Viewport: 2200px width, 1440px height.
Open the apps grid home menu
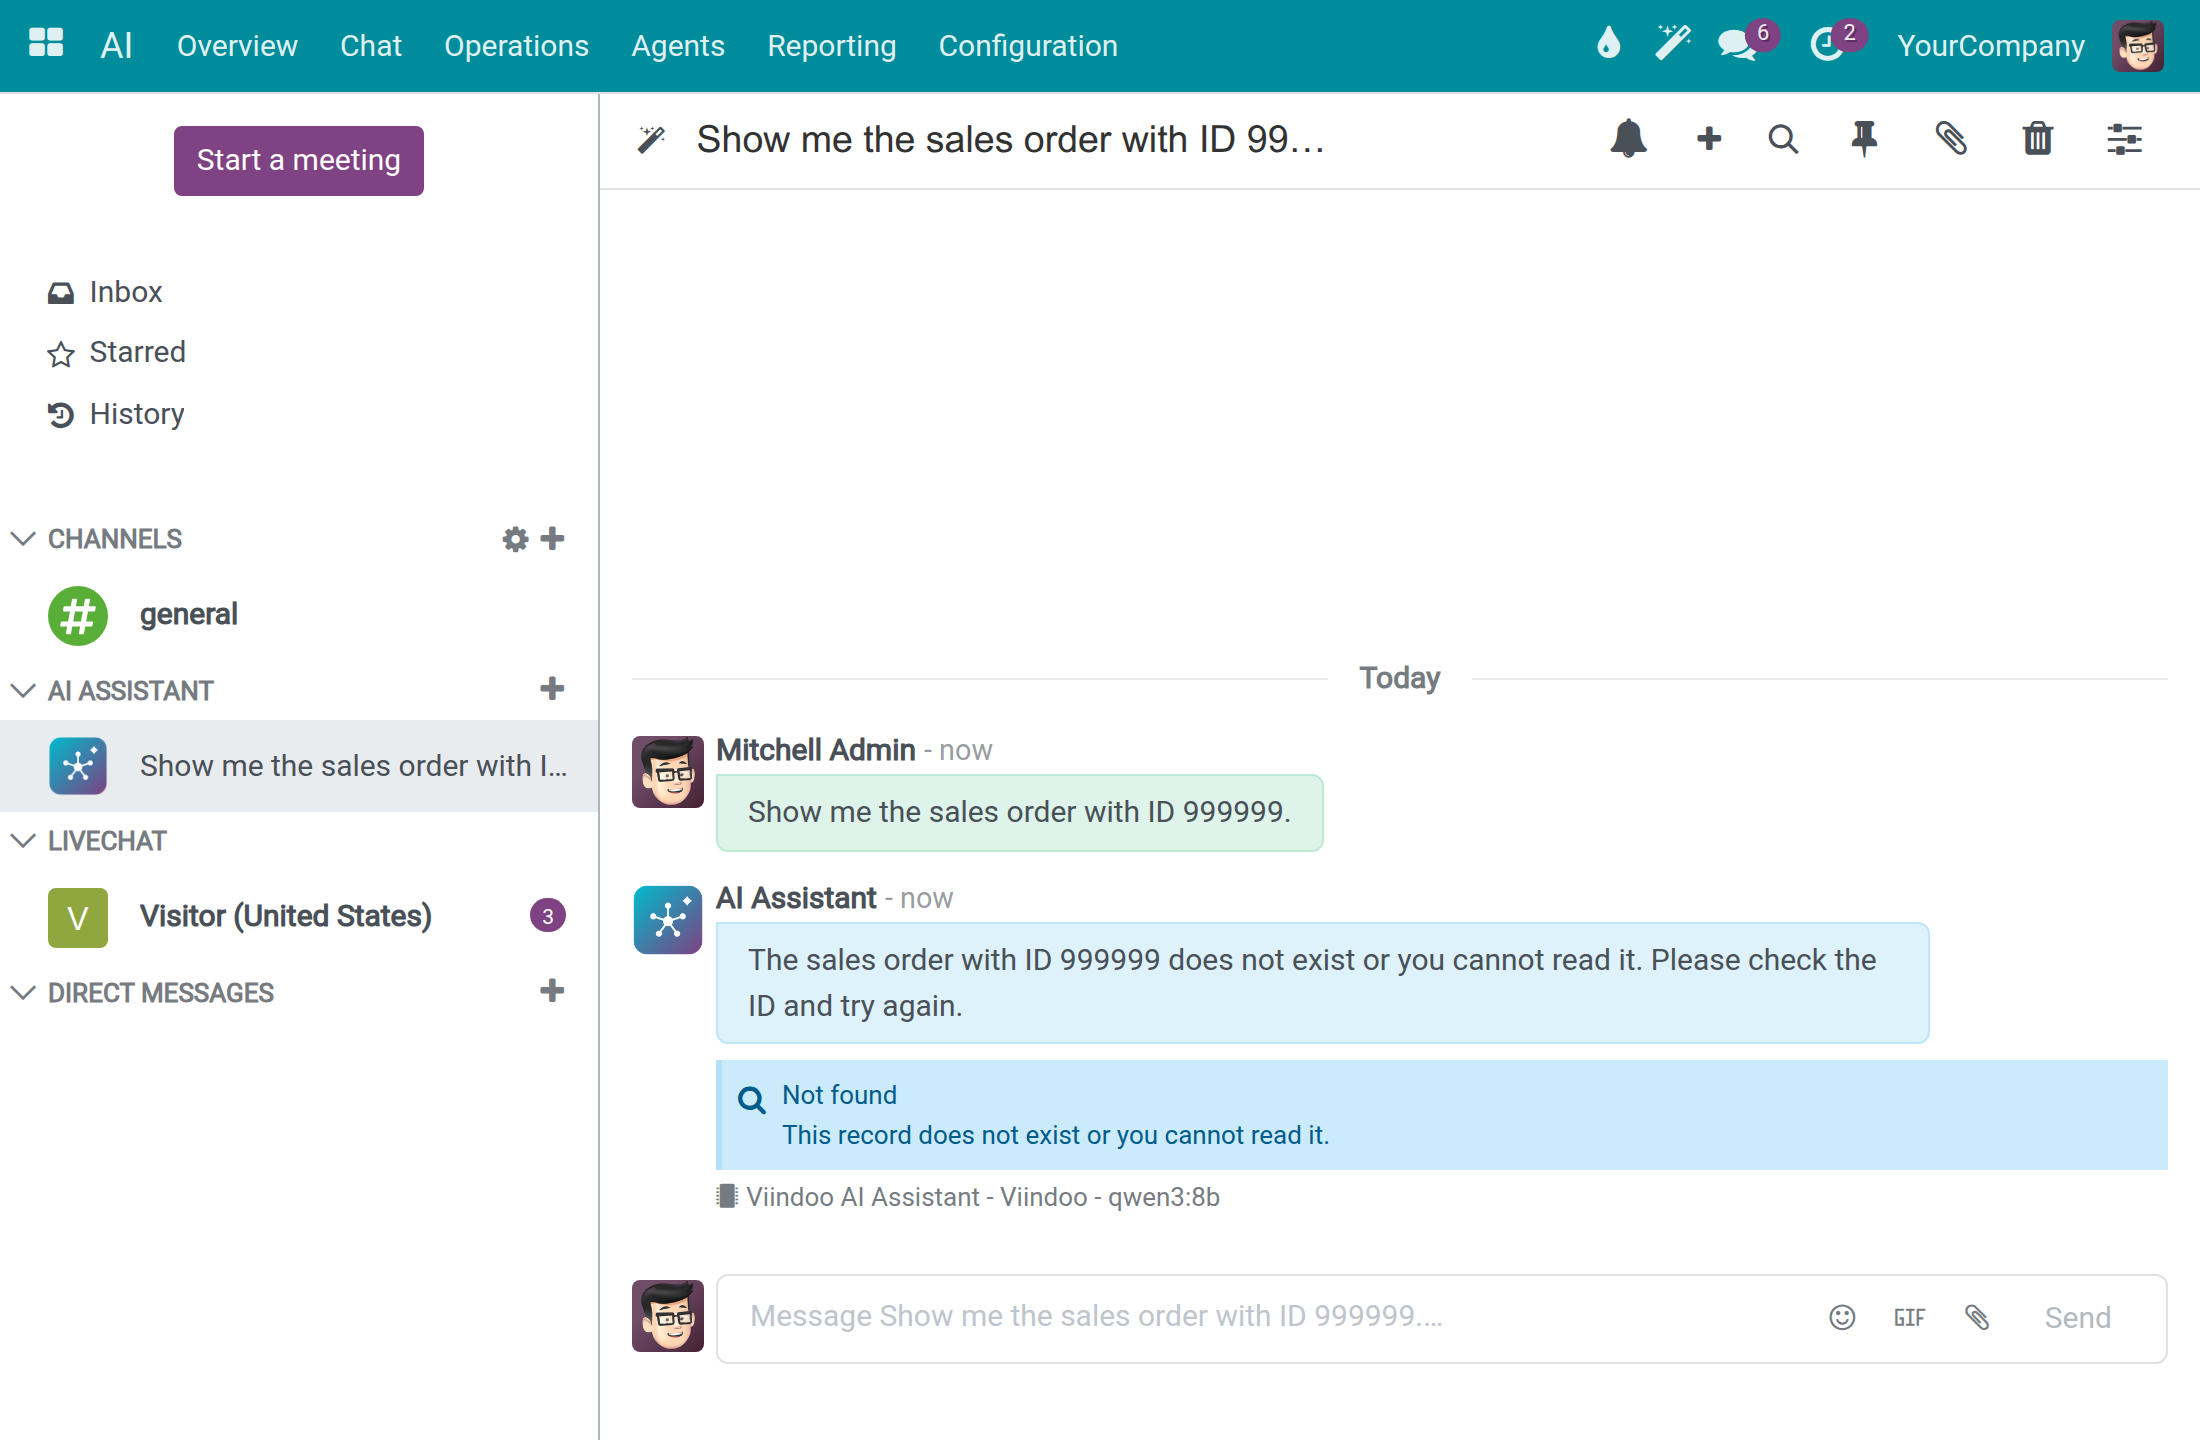coord(46,44)
